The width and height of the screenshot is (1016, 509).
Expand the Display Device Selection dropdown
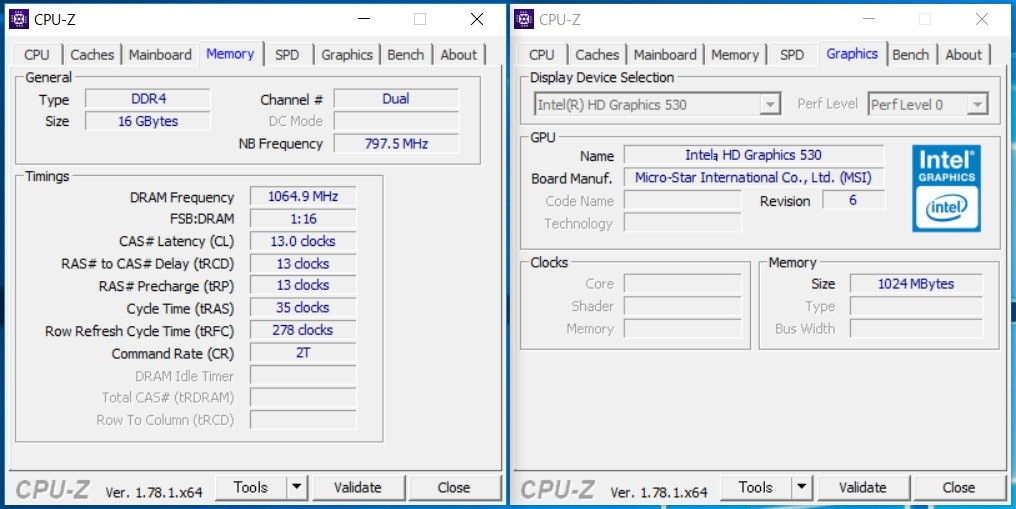click(x=770, y=104)
